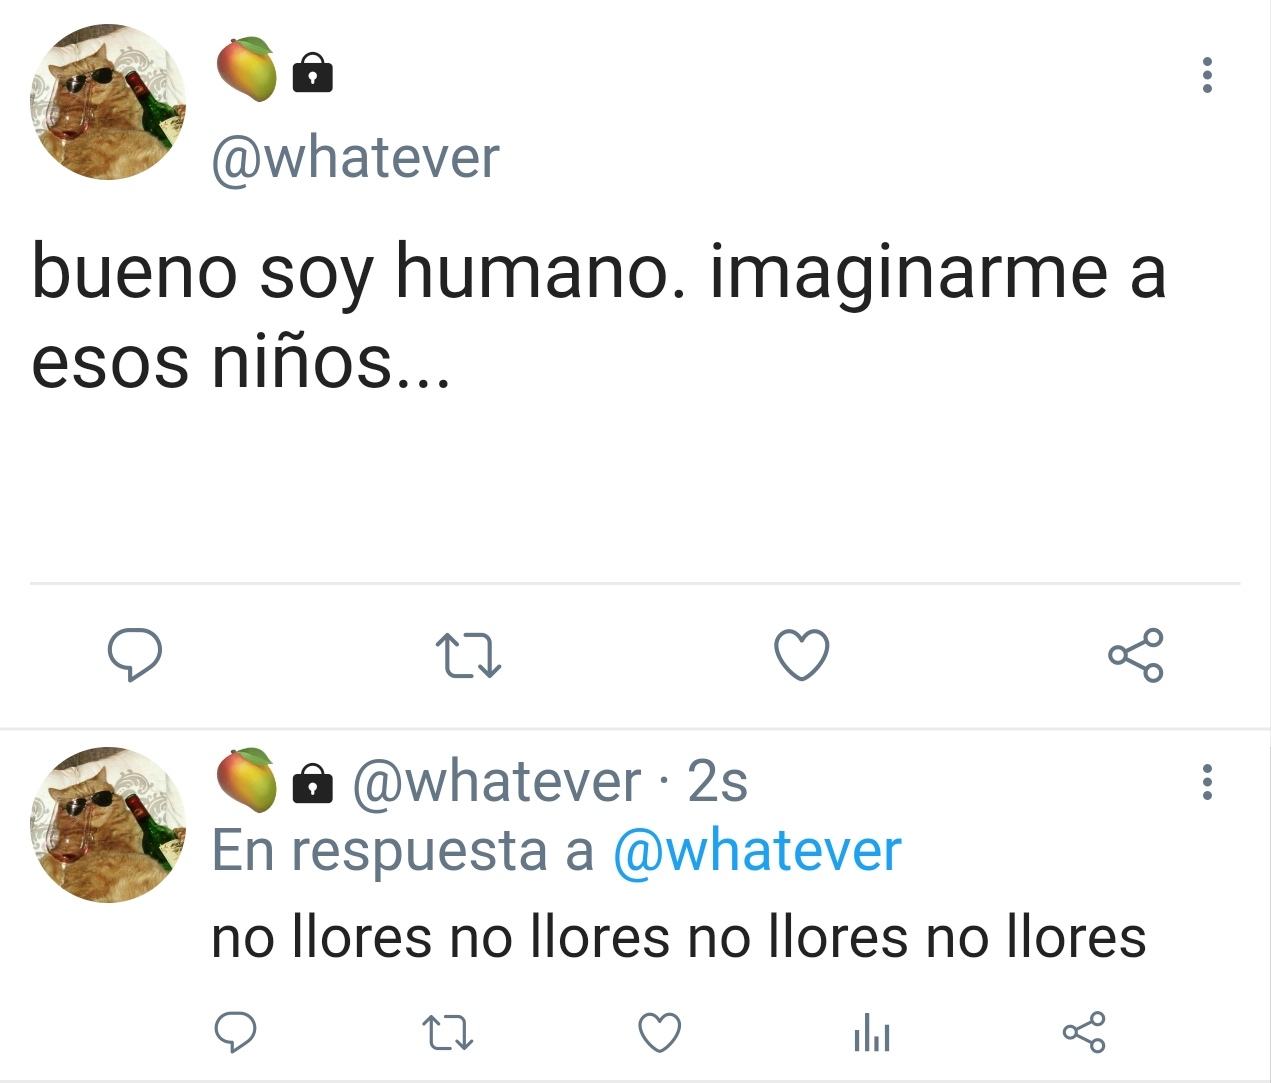The height and width of the screenshot is (1083, 1271).
Task: Open the 'no llores' reply text
Action: (678, 938)
